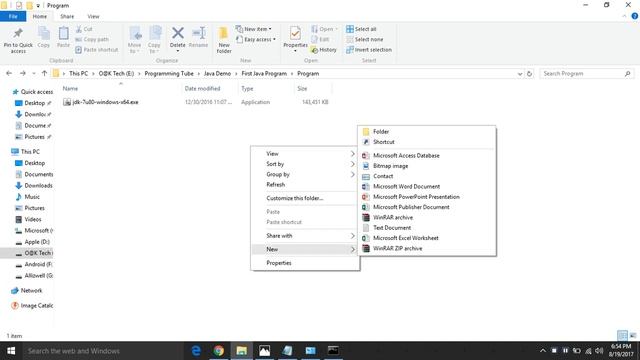
Task: Expand address bar history dropdown
Action: [x=520, y=74]
